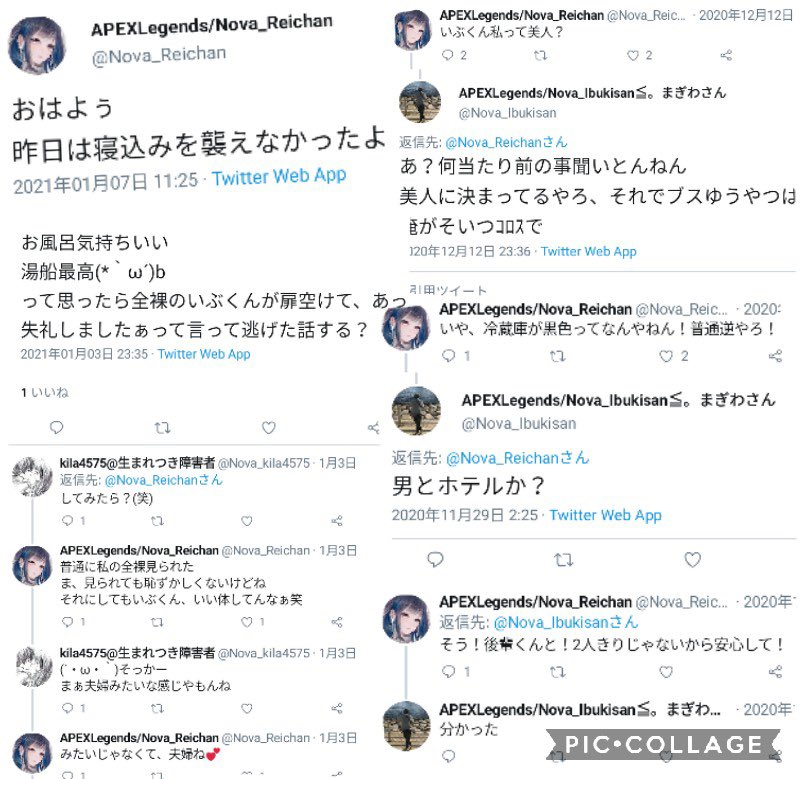800x790 pixels.
Task: Like the お風呂気持ちいい main tweet
Action: click(x=268, y=428)
